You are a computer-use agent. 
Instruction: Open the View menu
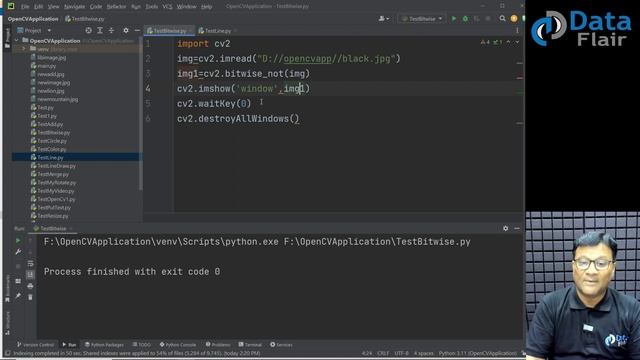pyautogui.click(x=53, y=7)
